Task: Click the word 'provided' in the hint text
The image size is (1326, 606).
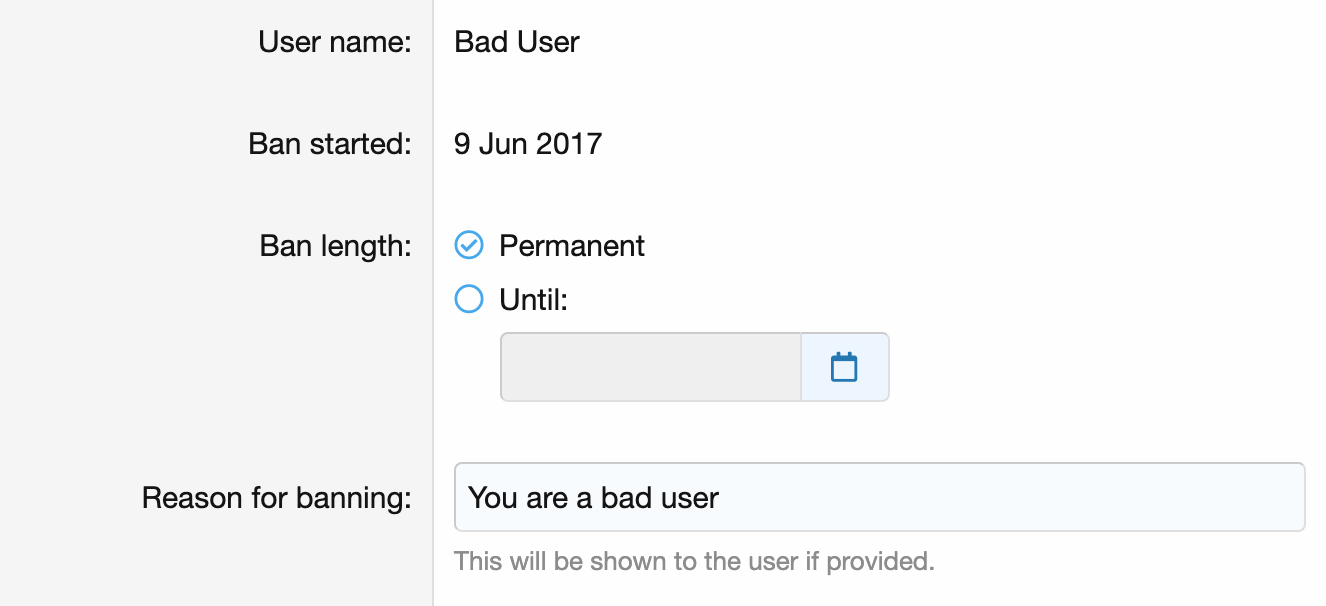Action: click(883, 561)
